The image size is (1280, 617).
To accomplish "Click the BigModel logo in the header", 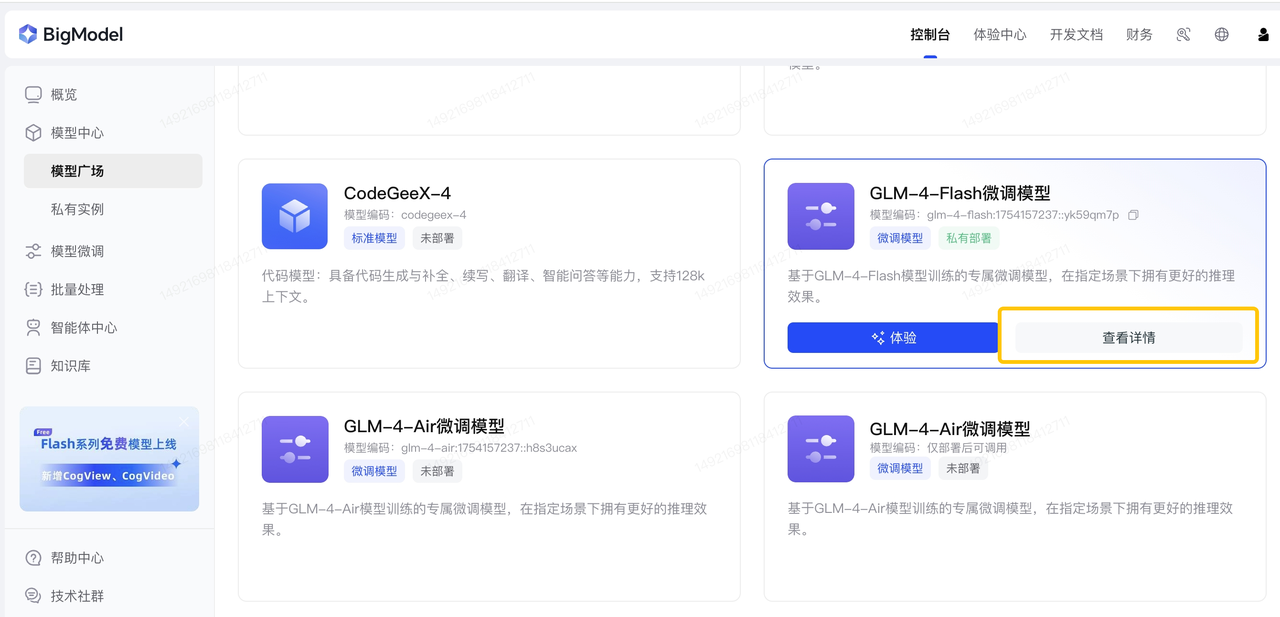I will click(x=70, y=34).
